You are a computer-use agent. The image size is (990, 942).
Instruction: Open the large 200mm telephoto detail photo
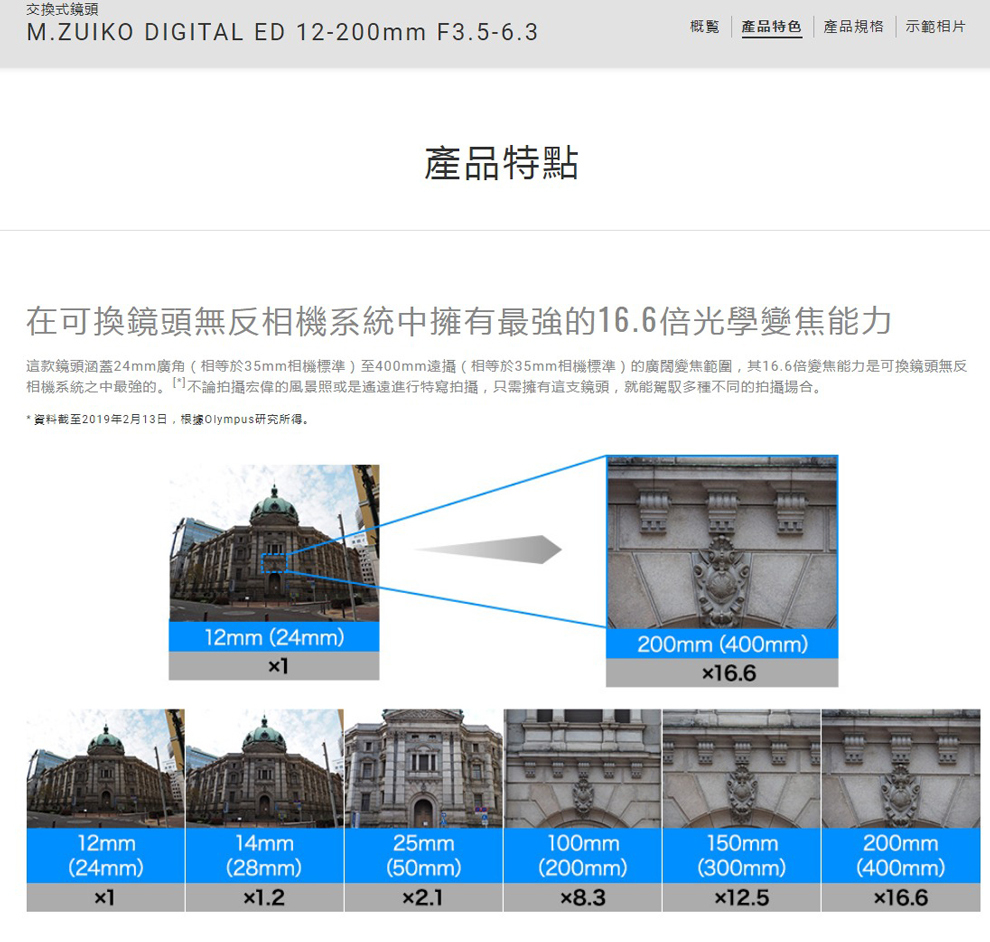tap(721, 542)
